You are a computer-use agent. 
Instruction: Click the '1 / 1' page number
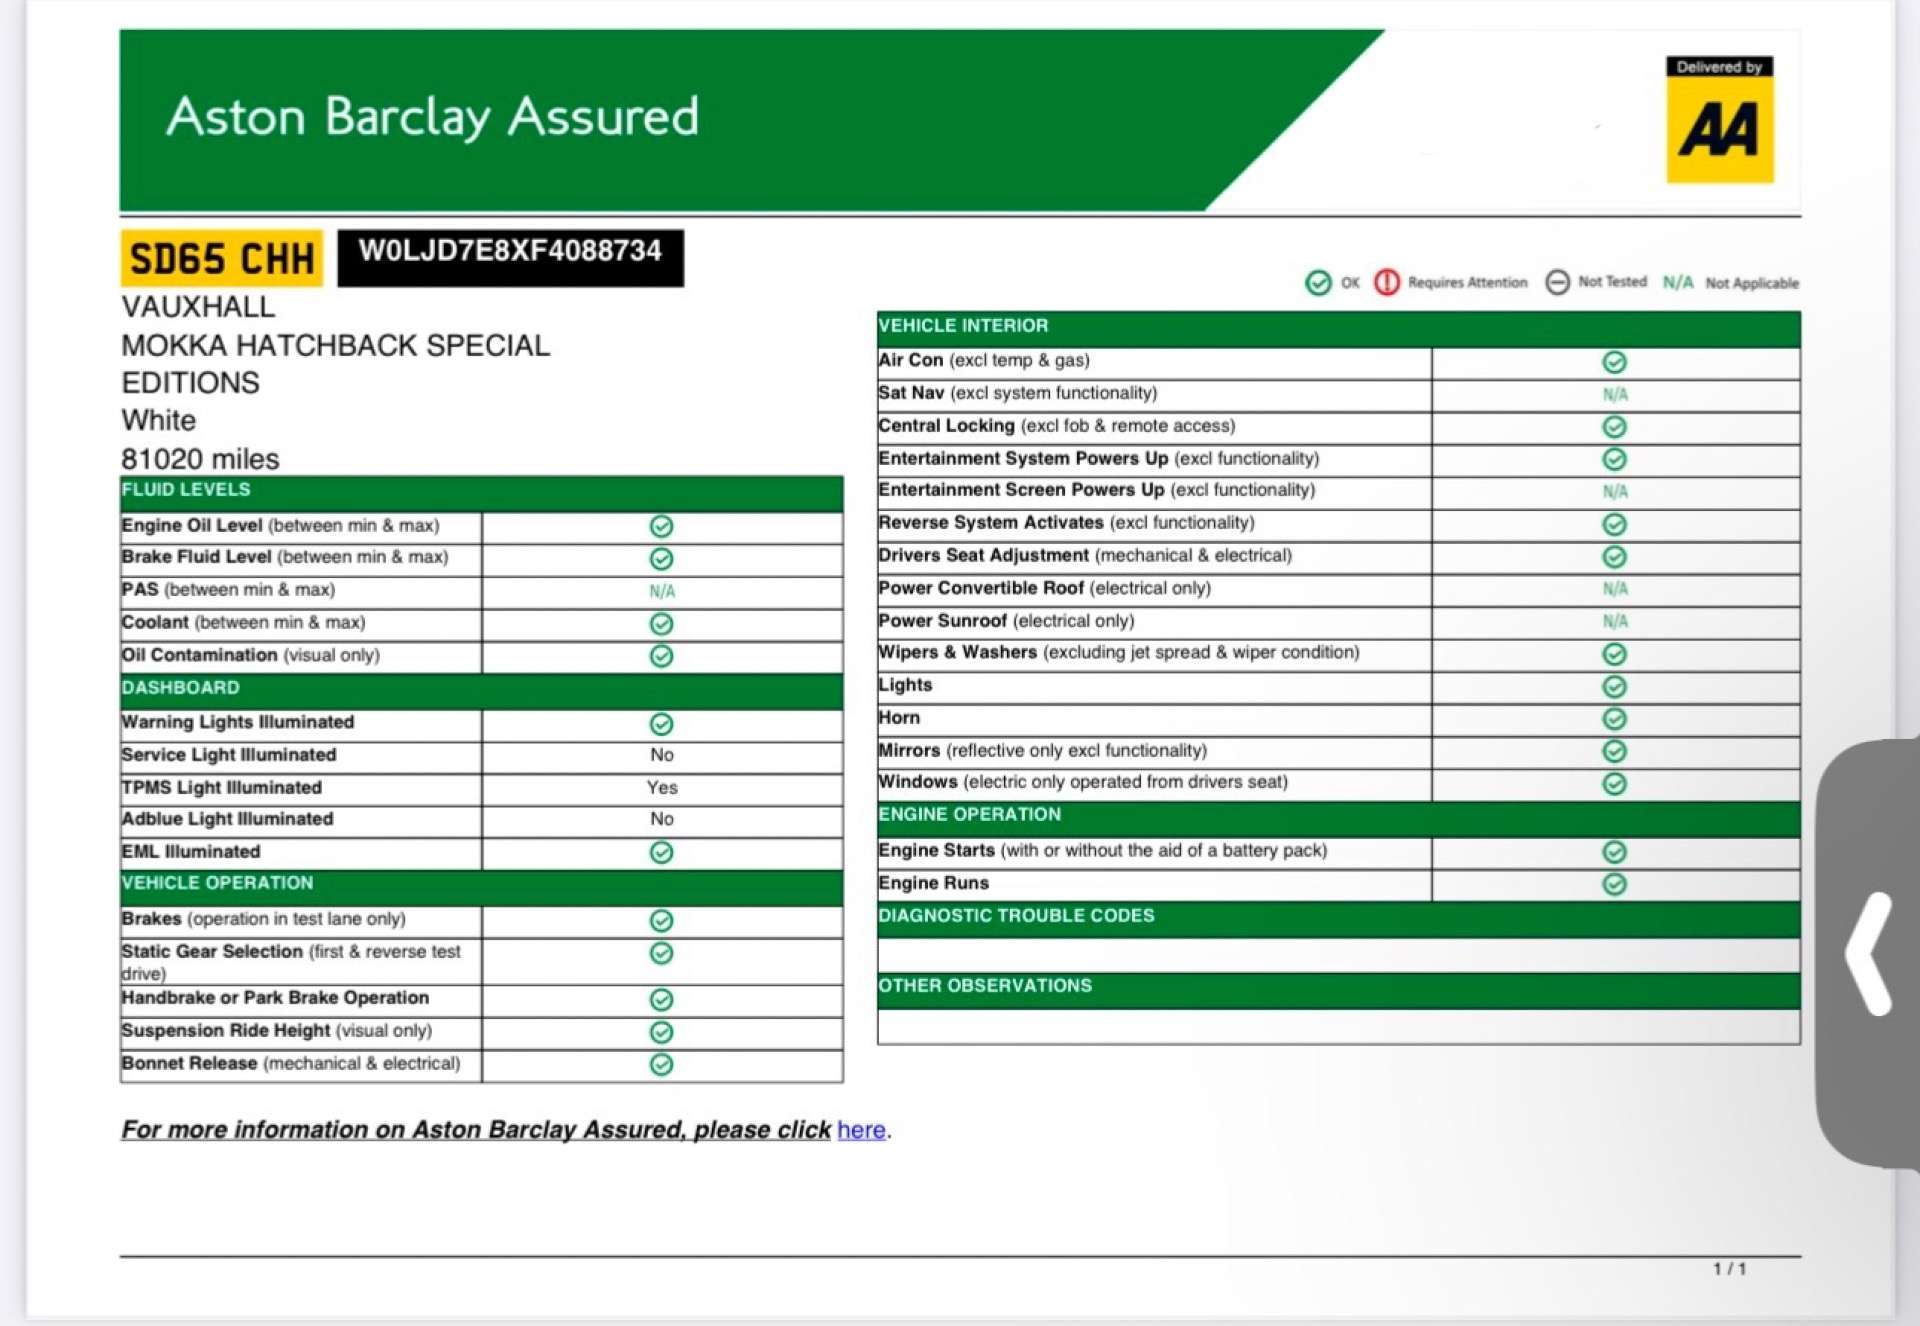pos(1729,1269)
